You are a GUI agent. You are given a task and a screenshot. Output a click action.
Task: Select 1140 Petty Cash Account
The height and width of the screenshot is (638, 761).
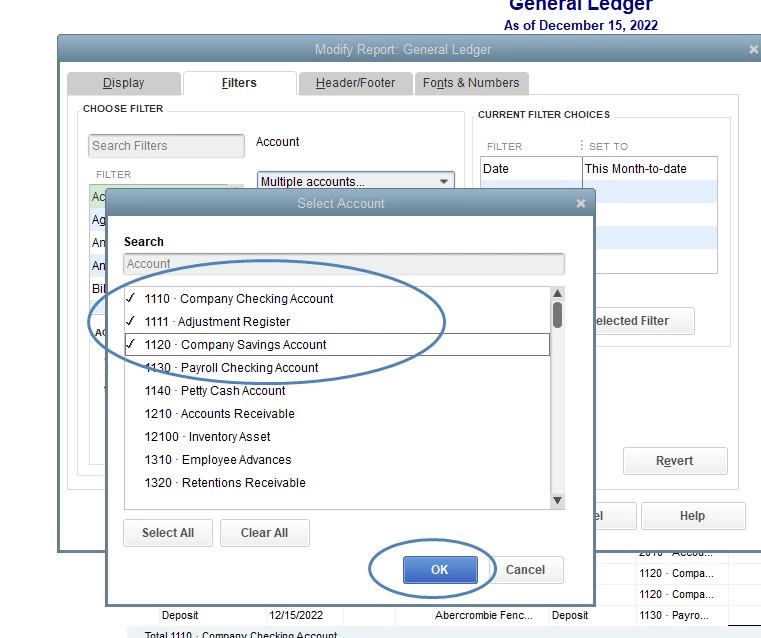point(337,391)
